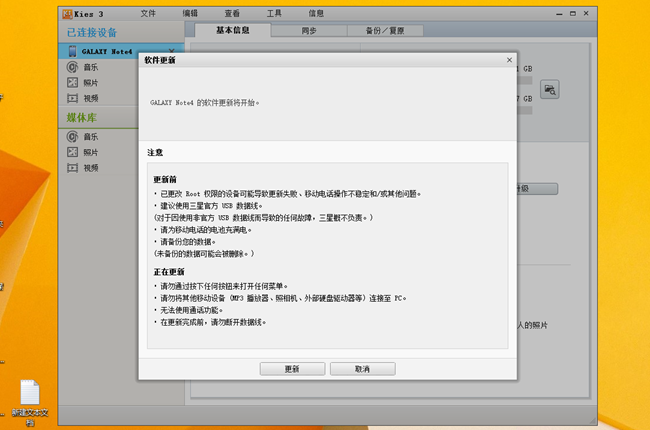Disconnect GALAXY Note4 via its X icon
The height and width of the screenshot is (430, 650).
[172, 51]
